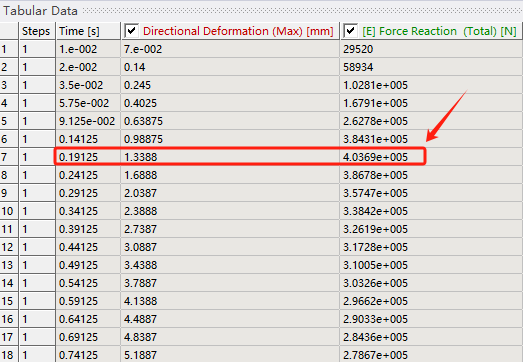
Task: Select deformation cell 4.4887
Action: coord(230,320)
